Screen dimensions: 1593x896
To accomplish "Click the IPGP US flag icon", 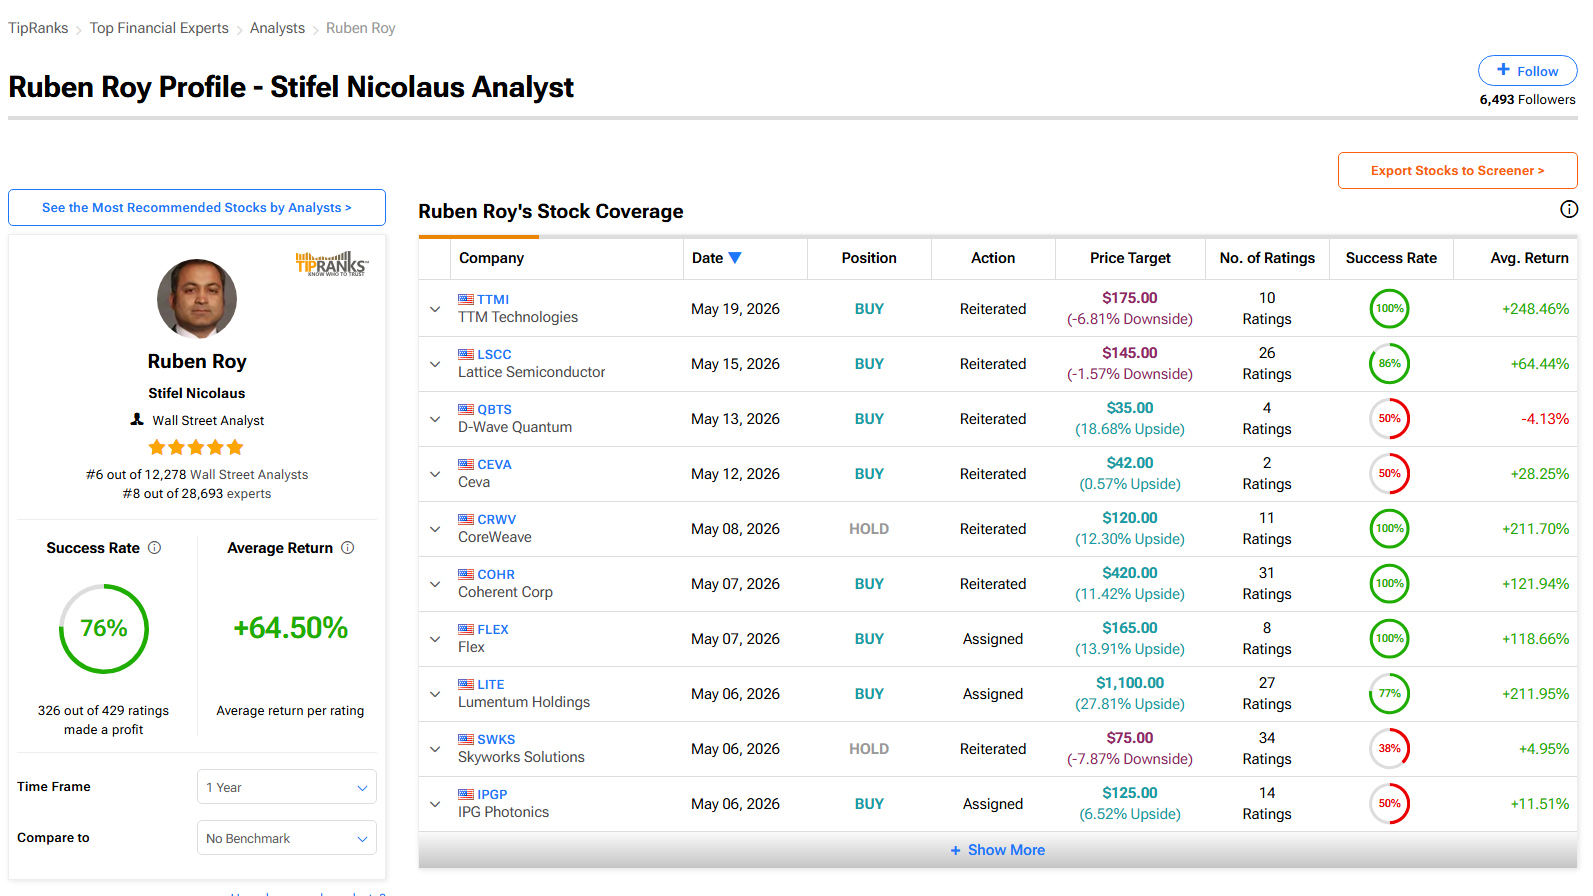I will pyautogui.click(x=466, y=794).
